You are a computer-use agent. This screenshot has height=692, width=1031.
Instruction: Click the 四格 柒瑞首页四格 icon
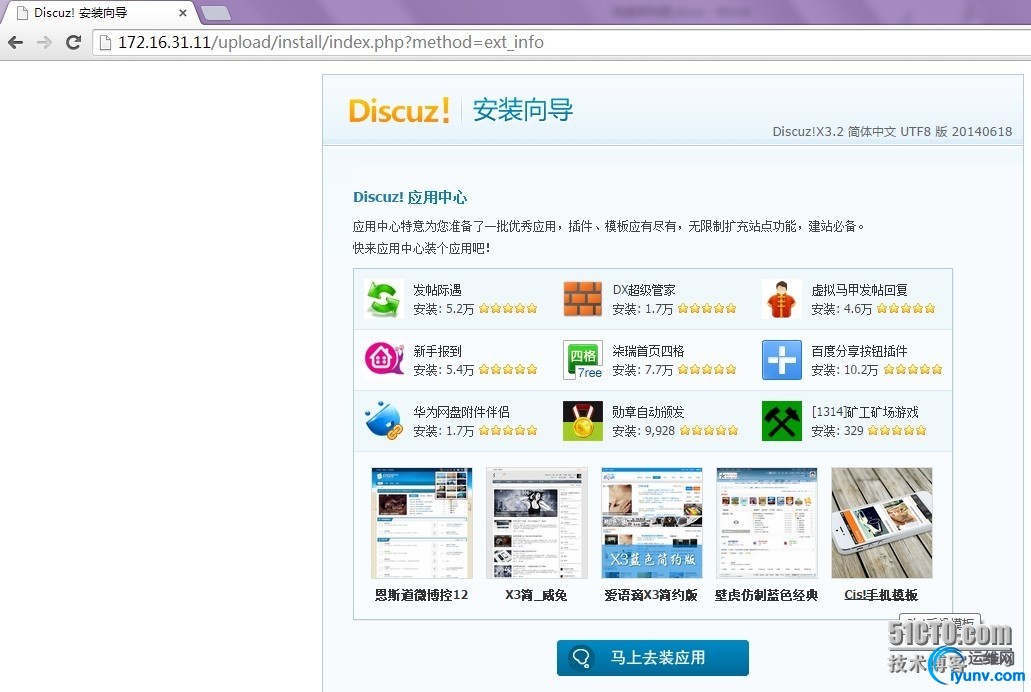click(583, 360)
